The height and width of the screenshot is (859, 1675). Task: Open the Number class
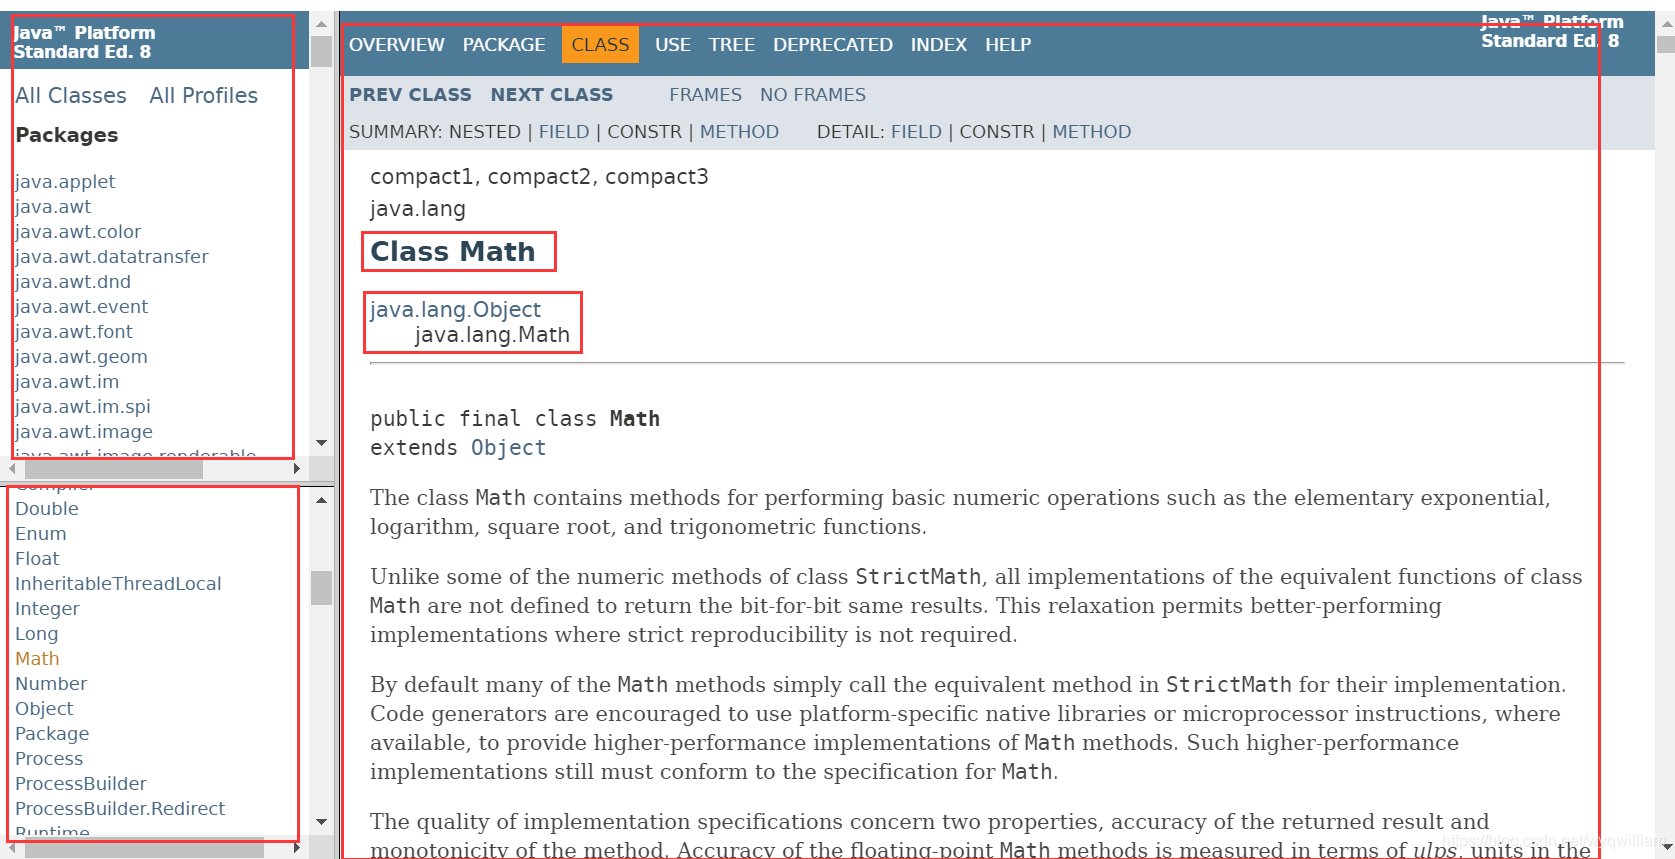pyautogui.click(x=51, y=684)
